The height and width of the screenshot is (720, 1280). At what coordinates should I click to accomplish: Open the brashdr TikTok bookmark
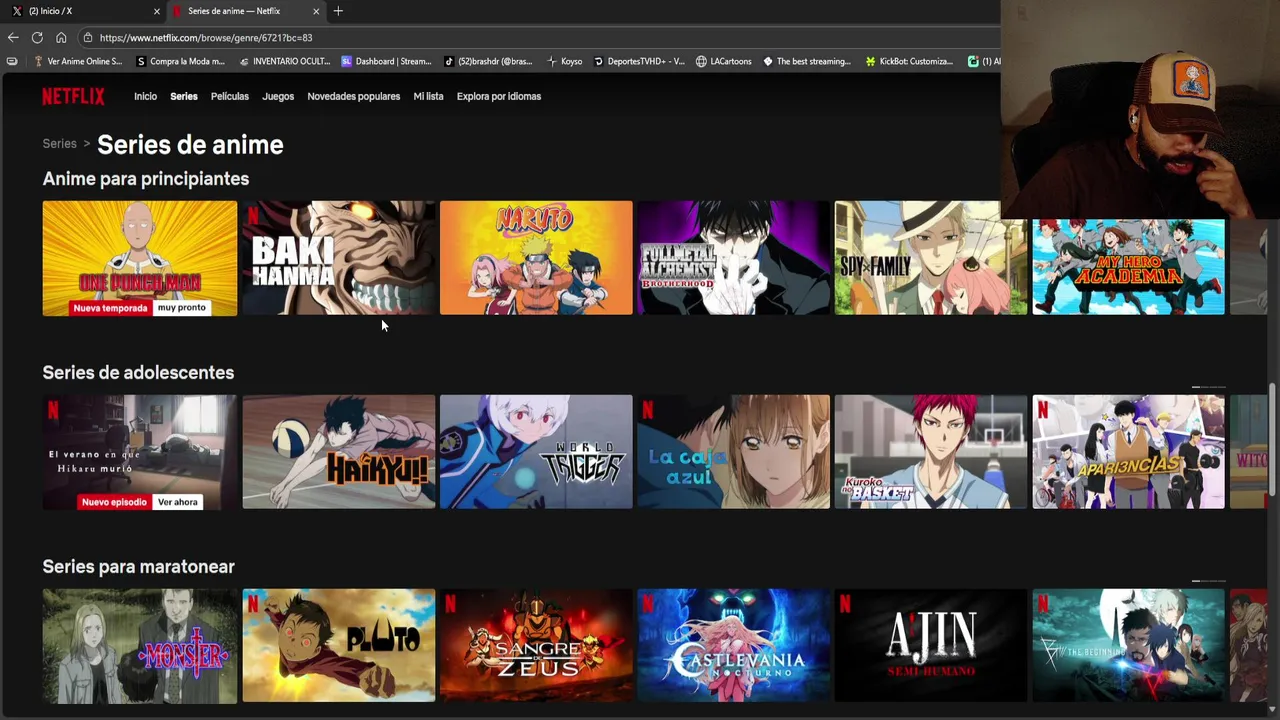(488, 61)
